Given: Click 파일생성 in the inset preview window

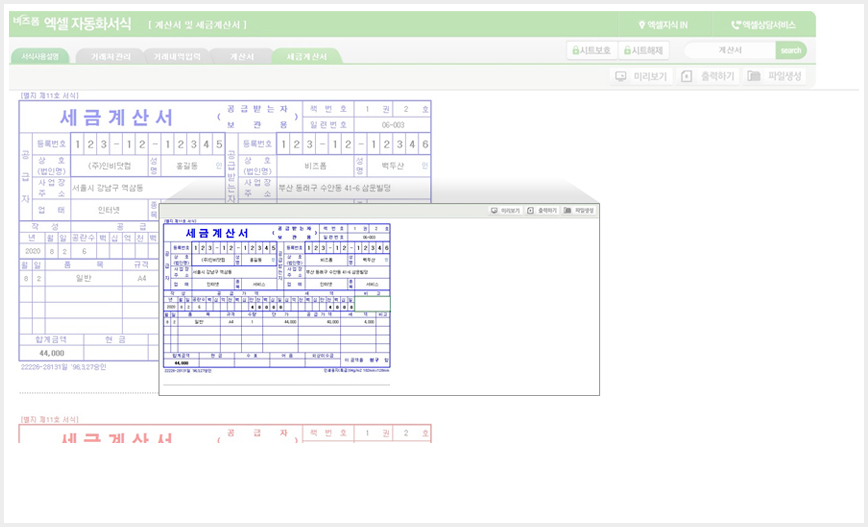Looking at the screenshot, I should (x=578, y=211).
